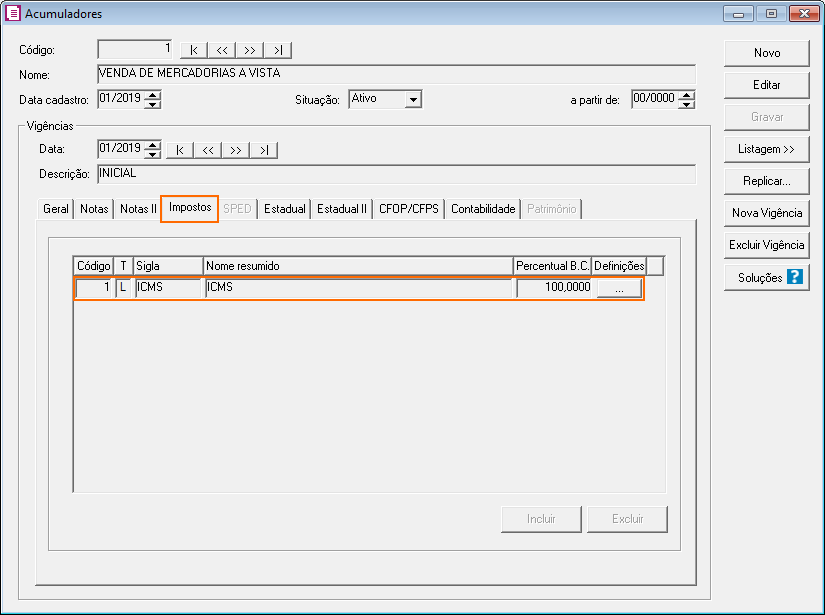This screenshot has width=825, height=615.
Task: Go to first vigência date record
Action: click(180, 150)
